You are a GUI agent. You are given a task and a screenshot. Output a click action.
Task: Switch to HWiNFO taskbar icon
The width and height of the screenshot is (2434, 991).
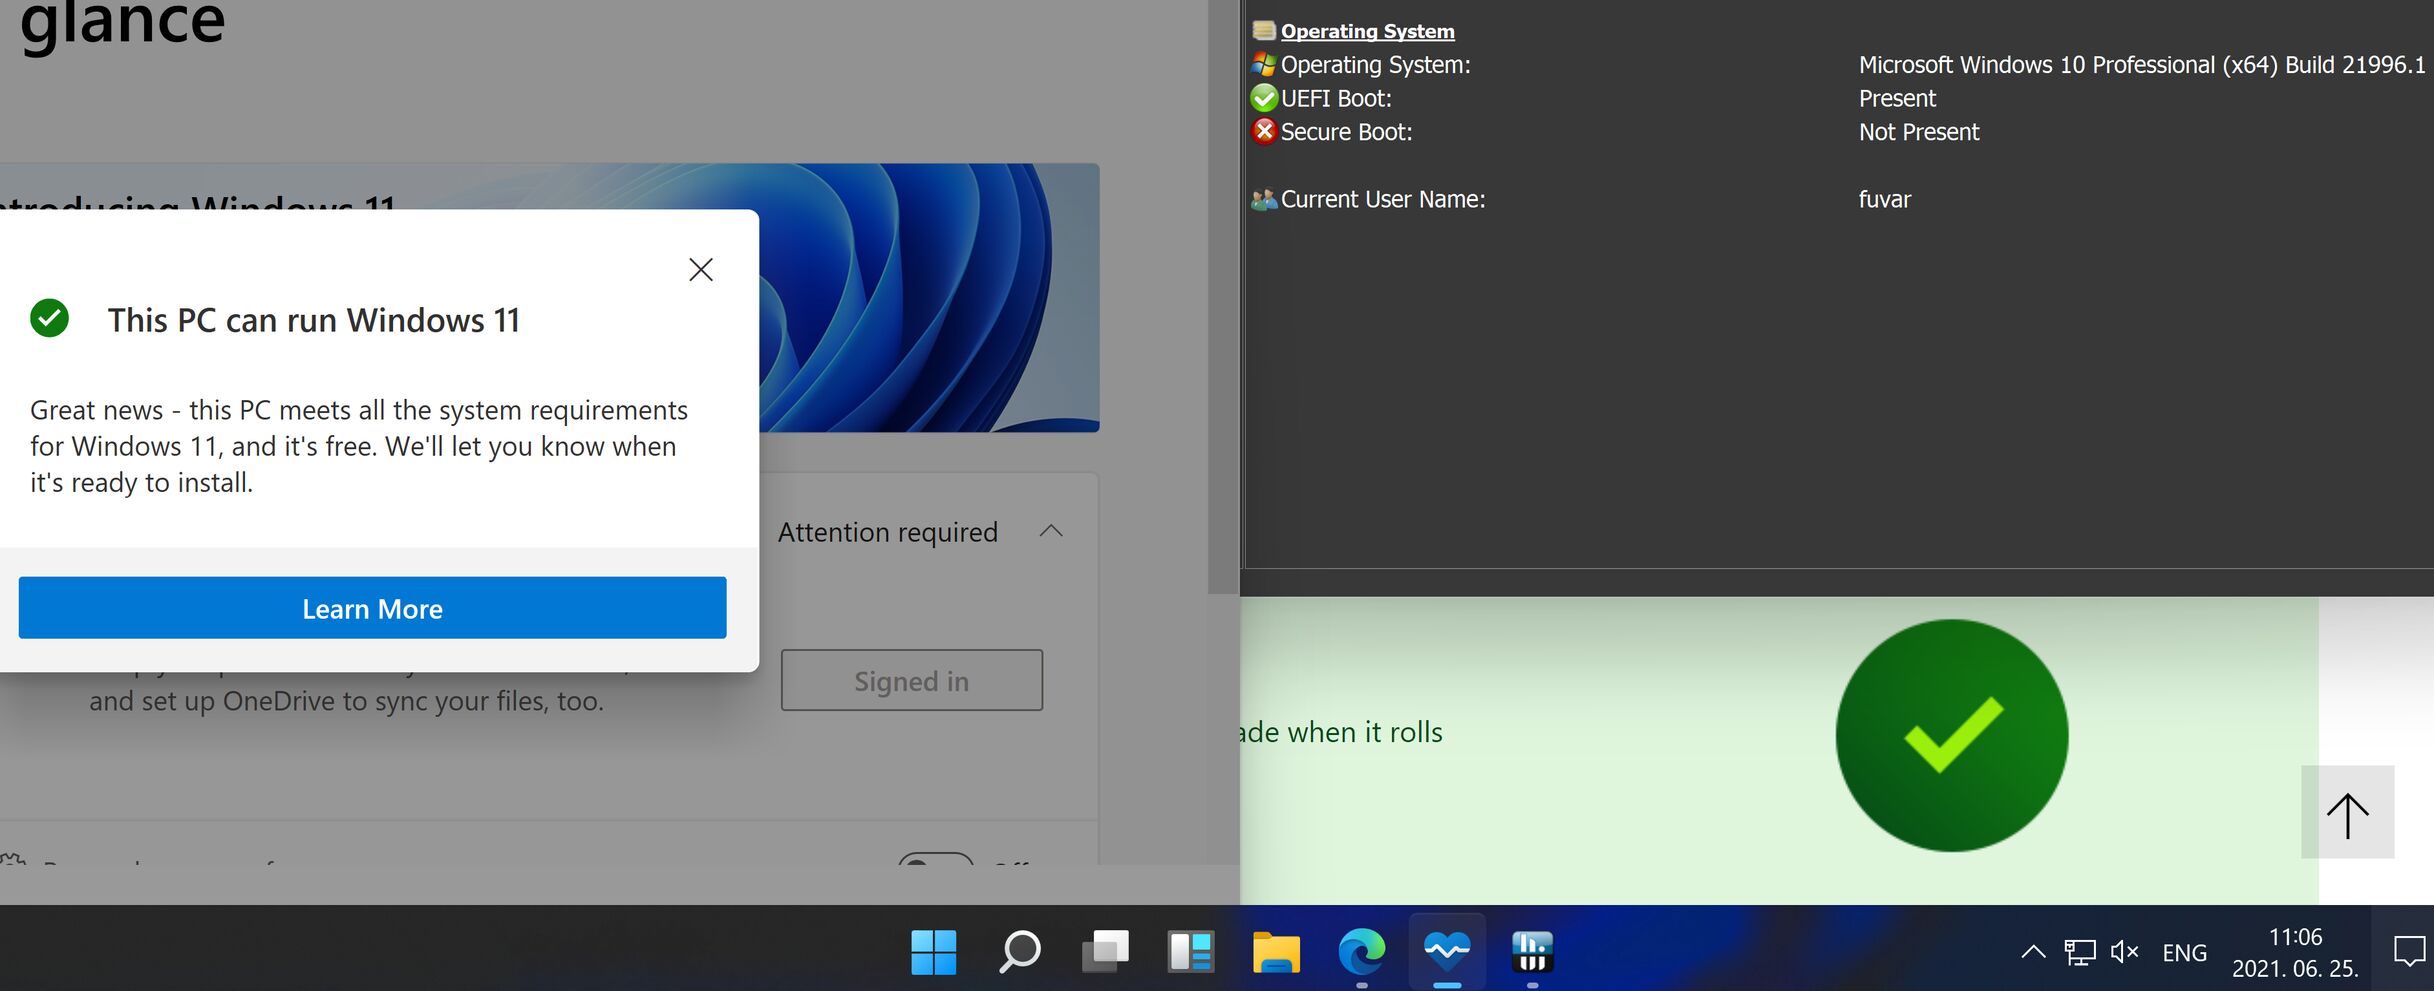click(1532, 951)
